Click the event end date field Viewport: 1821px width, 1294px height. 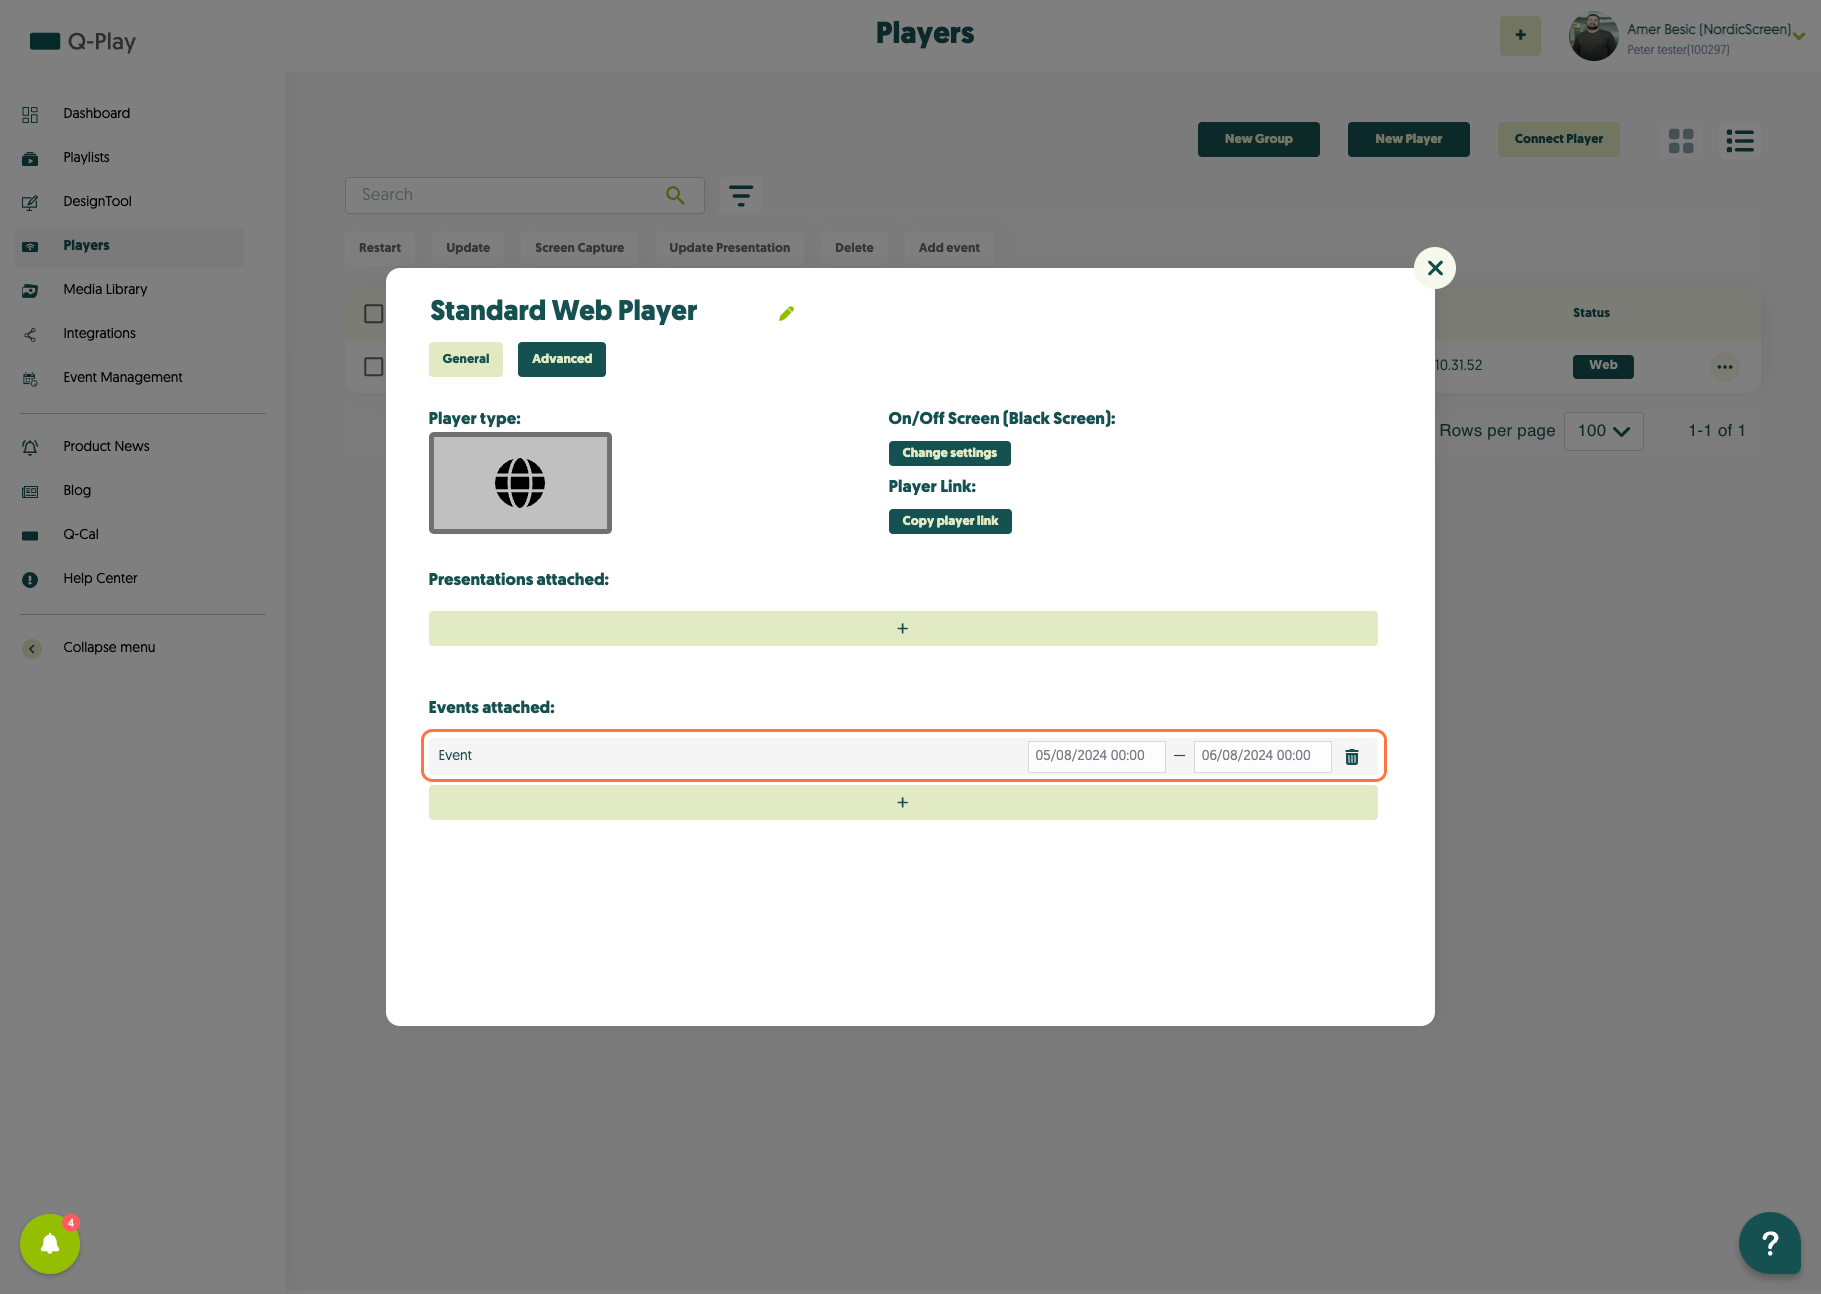tap(1263, 756)
